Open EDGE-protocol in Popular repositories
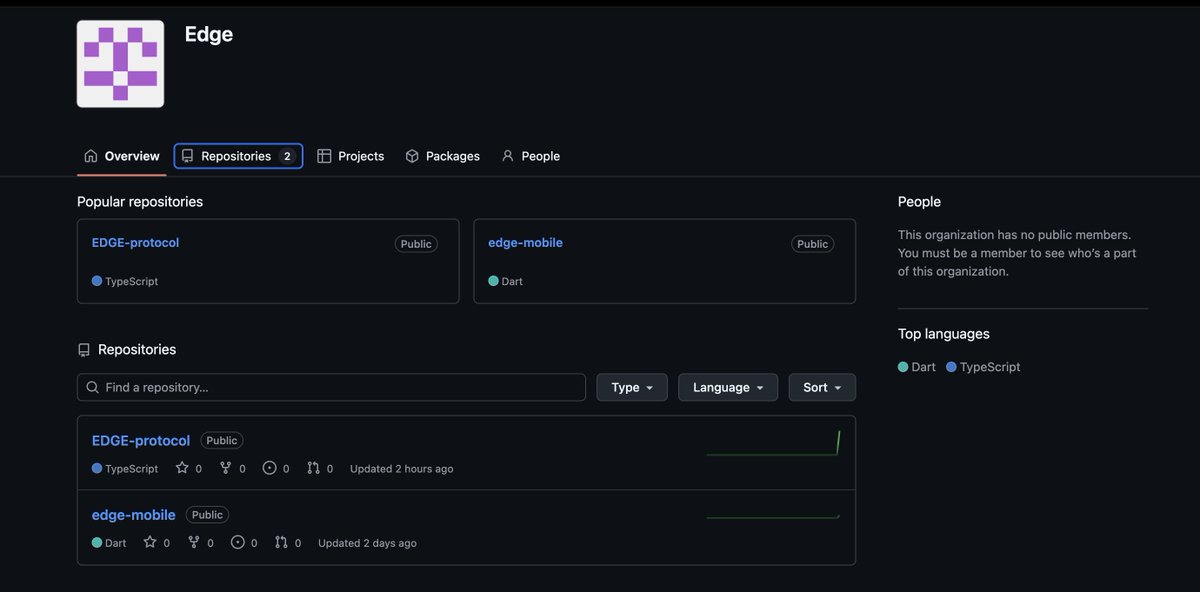Image resolution: width=1200 pixels, height=592 pixels. coord(135,242)
